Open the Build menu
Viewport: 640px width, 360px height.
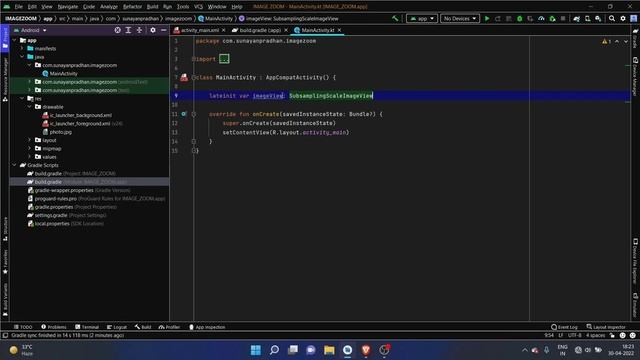[x=152, y=7]
